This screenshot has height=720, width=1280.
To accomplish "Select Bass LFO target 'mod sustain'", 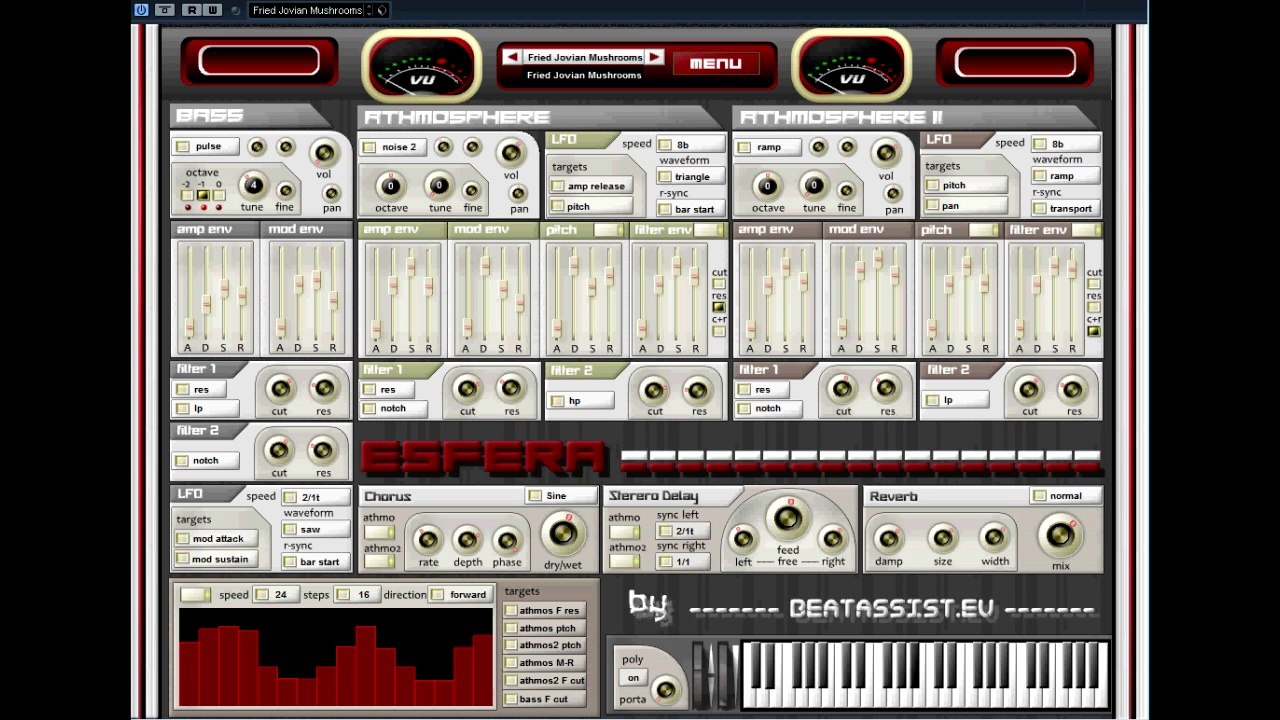I will click(217, 559).
